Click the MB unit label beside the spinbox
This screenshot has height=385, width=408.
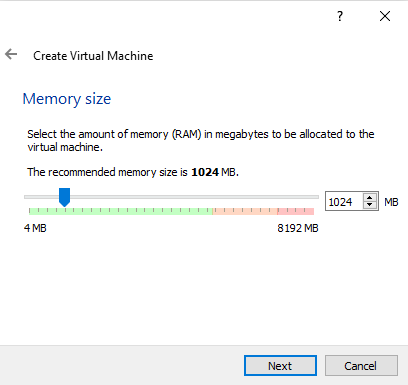point(391,202)
